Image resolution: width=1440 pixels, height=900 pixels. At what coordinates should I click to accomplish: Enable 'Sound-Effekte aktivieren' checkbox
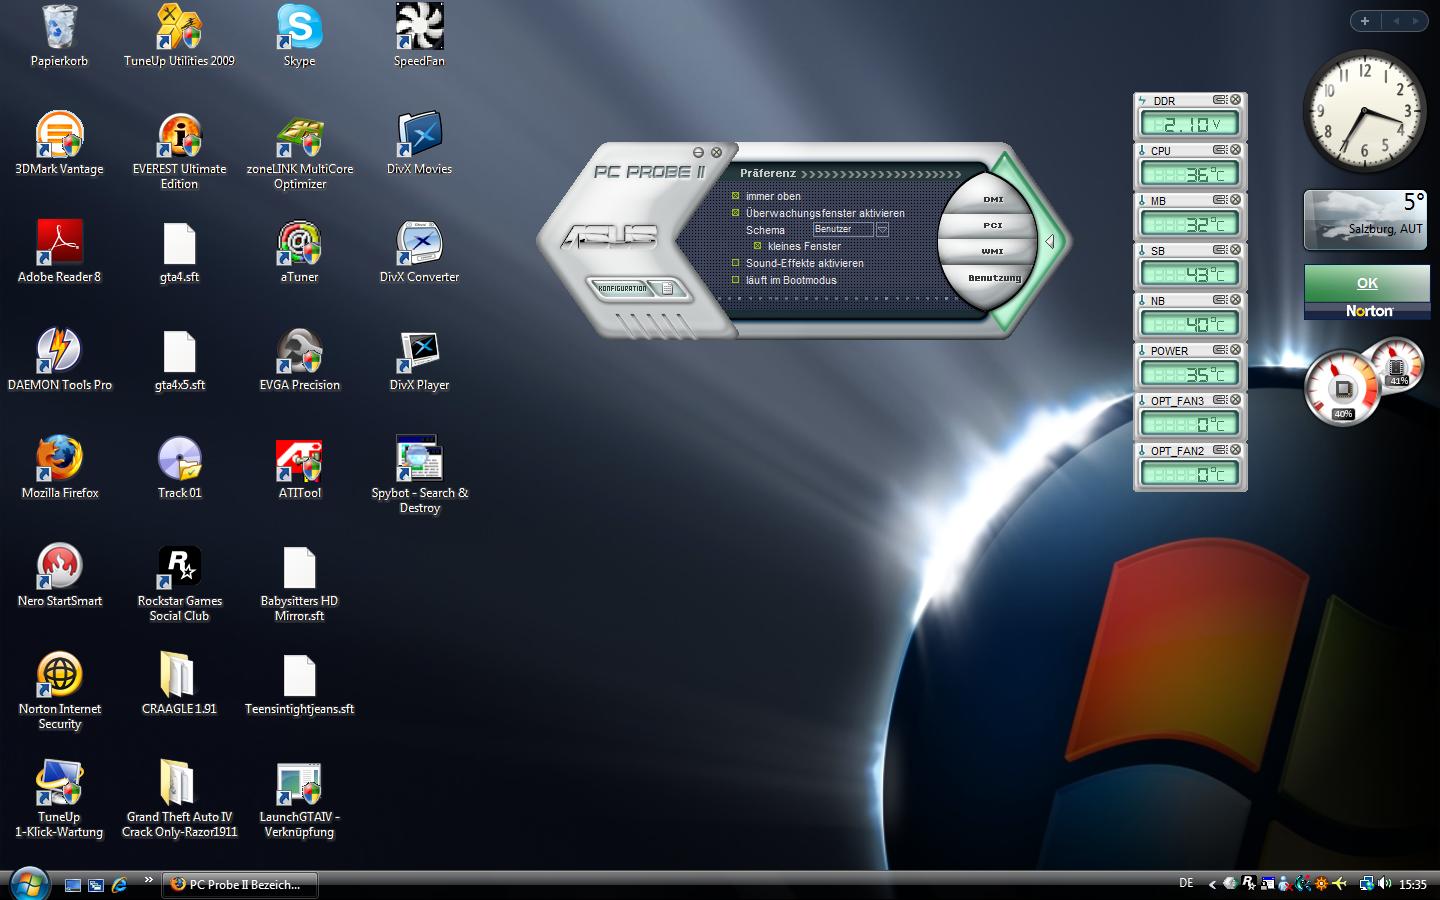[x=736, y=263]
